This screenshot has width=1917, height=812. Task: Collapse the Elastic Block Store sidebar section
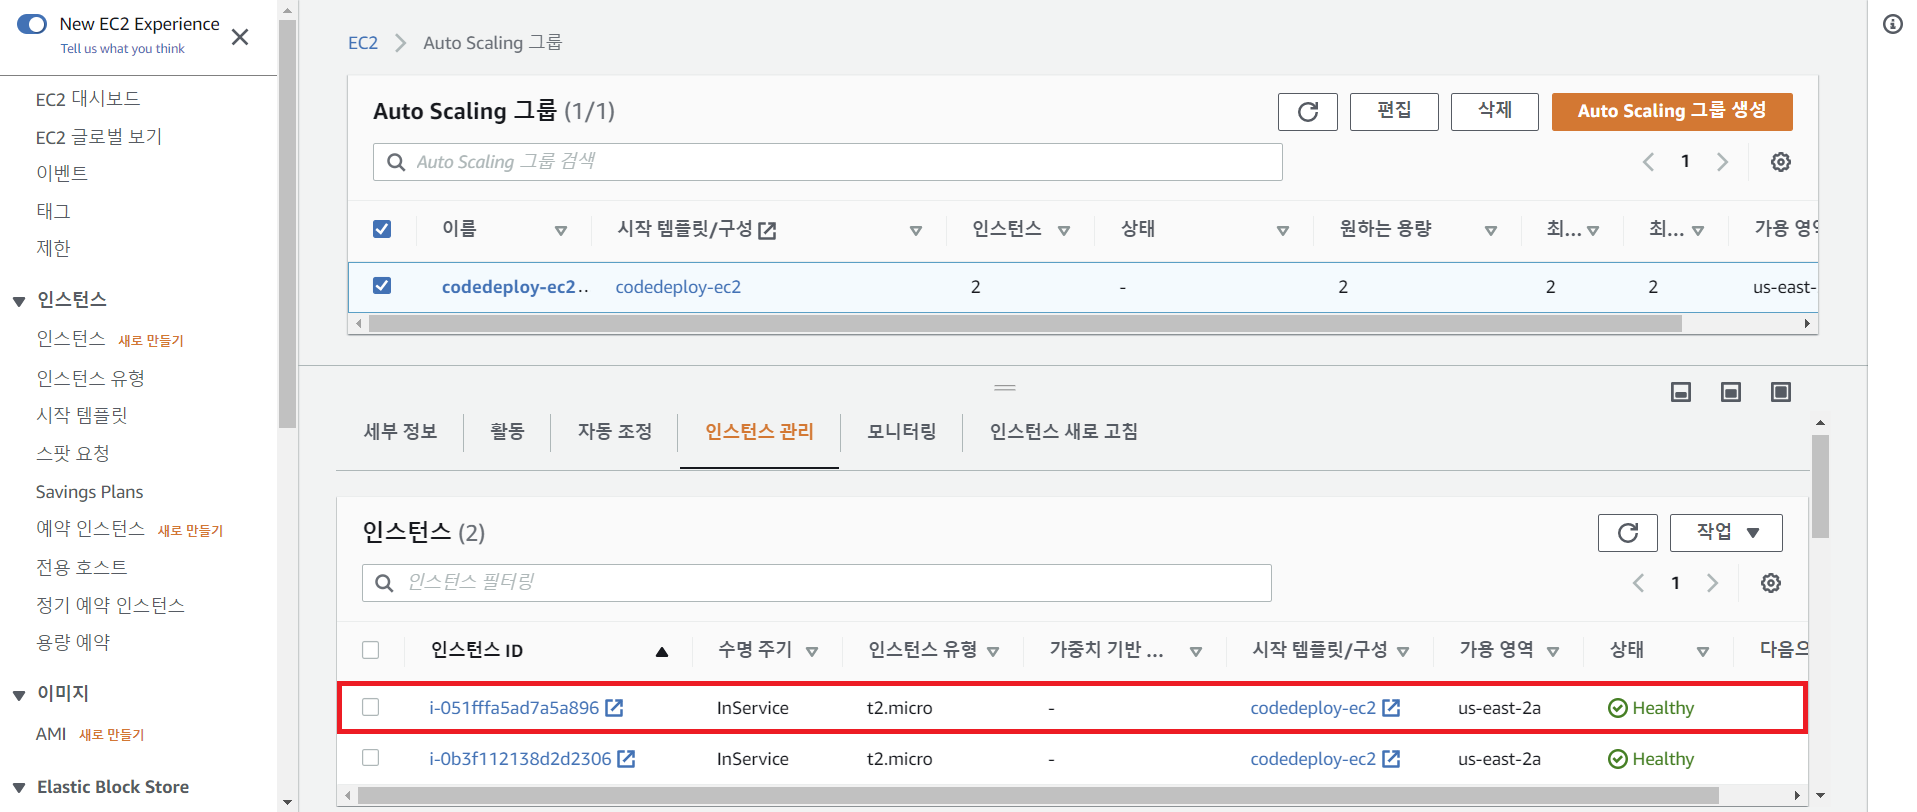tap(19, 788)
